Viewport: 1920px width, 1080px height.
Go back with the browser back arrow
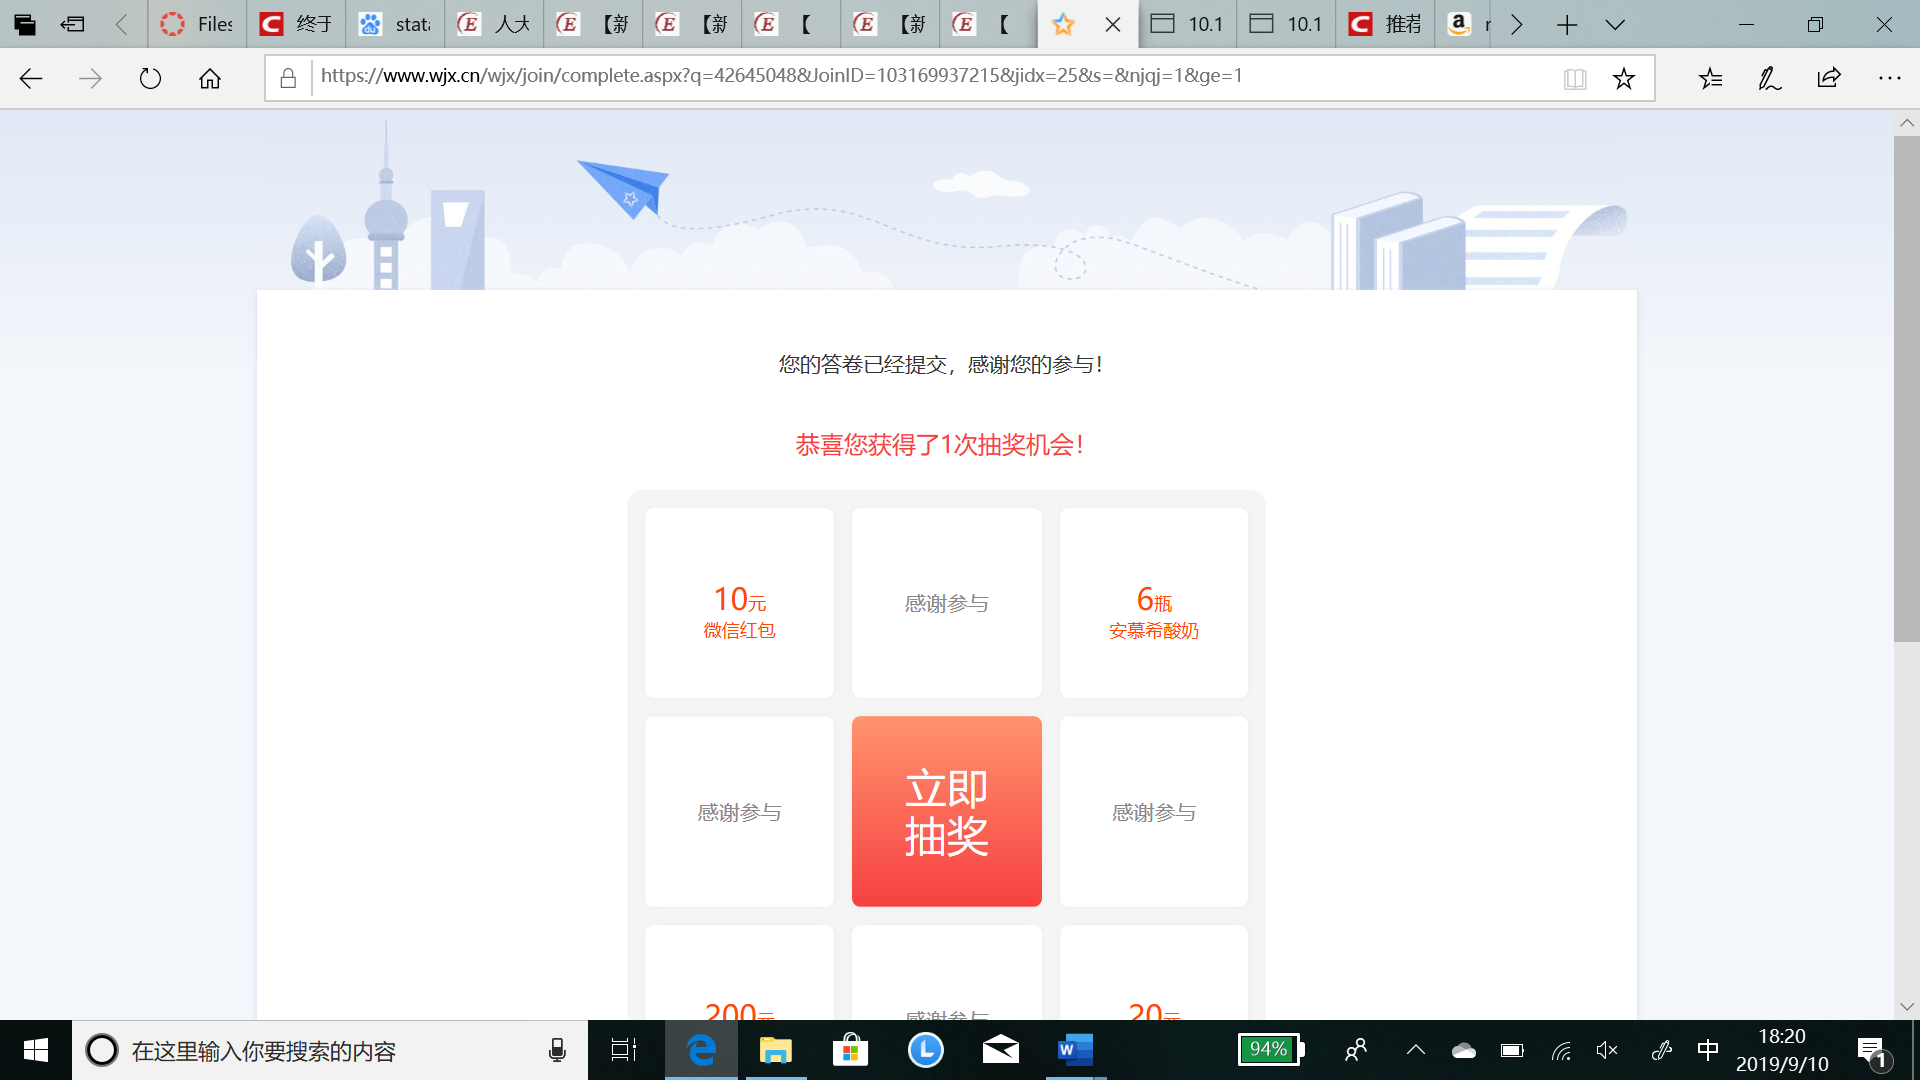tap(31, 78)
